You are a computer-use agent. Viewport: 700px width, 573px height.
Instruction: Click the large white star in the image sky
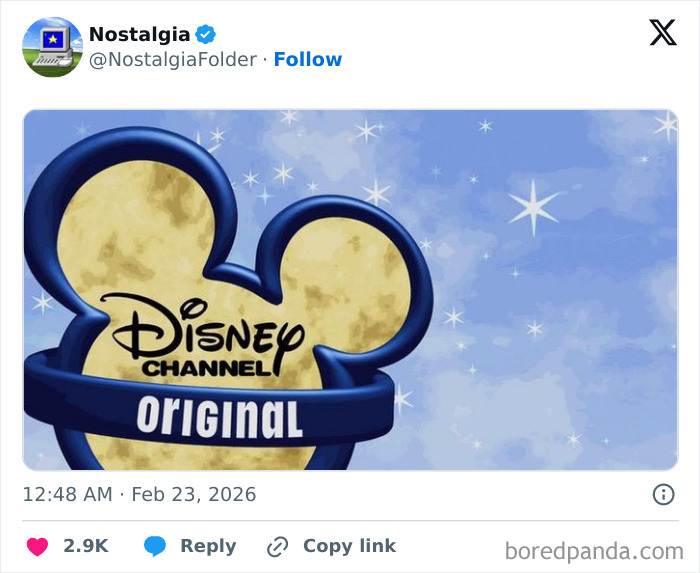tap(533, 207)
